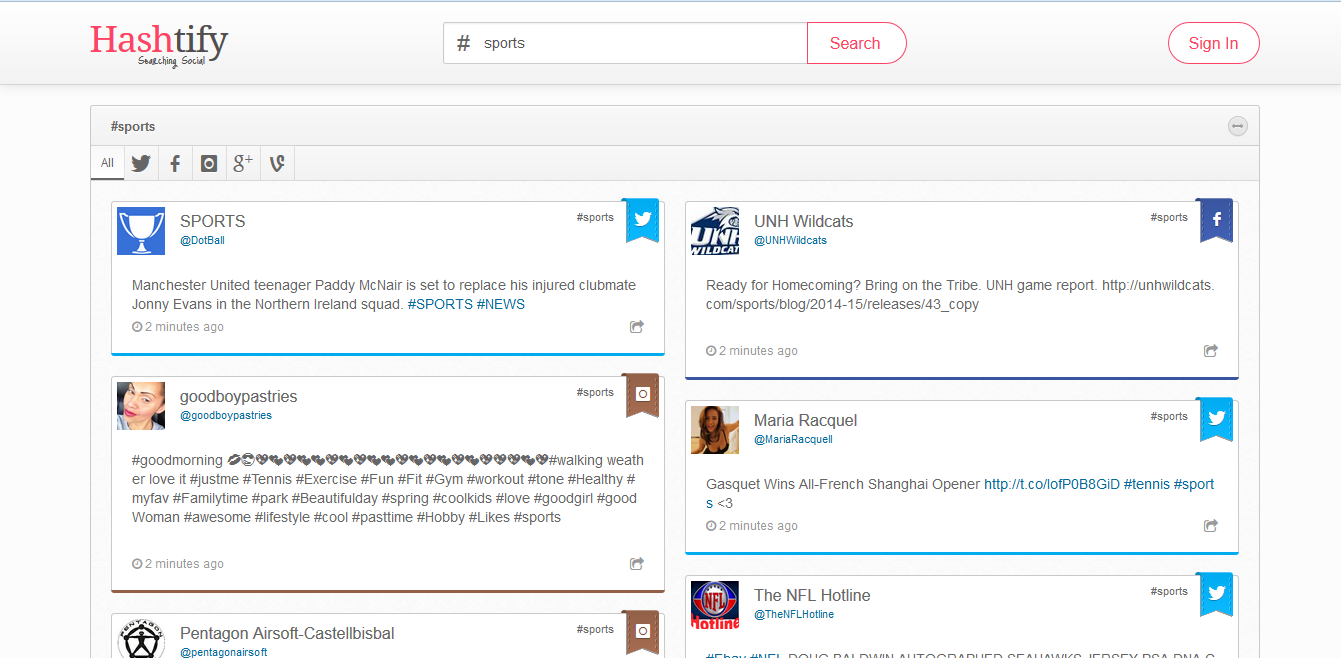The image size is (1341, 658).
Task: Open the #NEWS hashtag link
Action: (501, 304)
